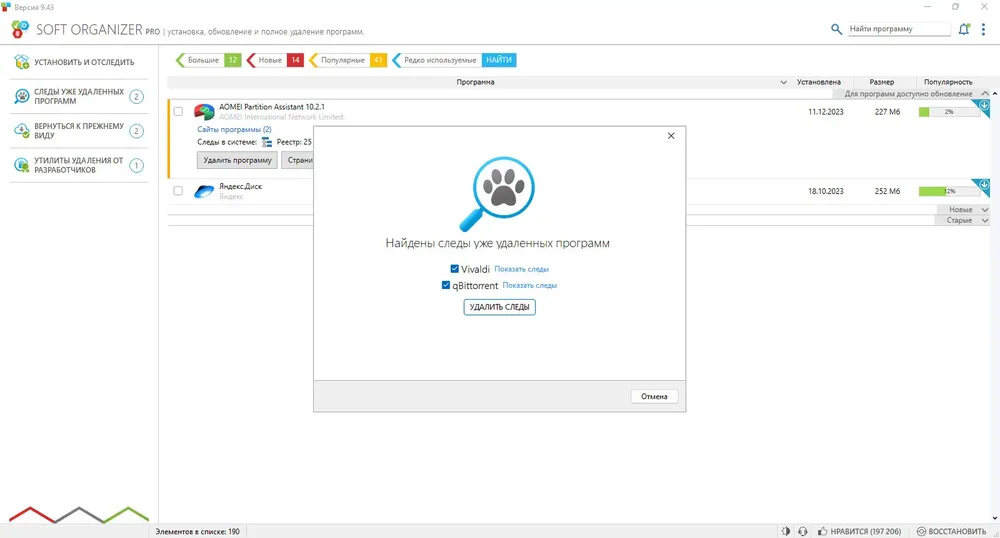Screen dimensions: 1000x538
Task: Uncheck the Vivaldi checkbox
Action: click(455, 269)
